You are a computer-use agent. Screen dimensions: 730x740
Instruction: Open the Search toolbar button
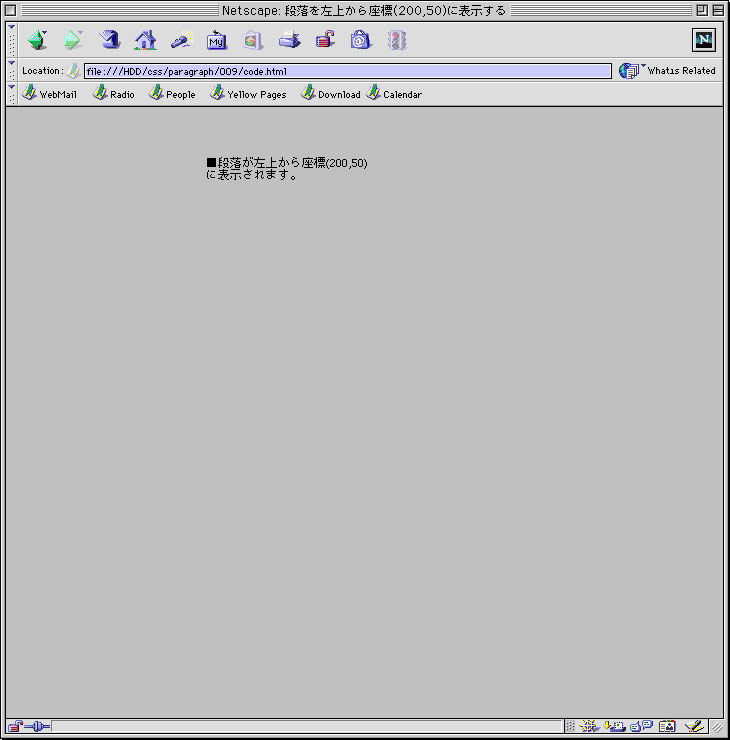(181, 41)
